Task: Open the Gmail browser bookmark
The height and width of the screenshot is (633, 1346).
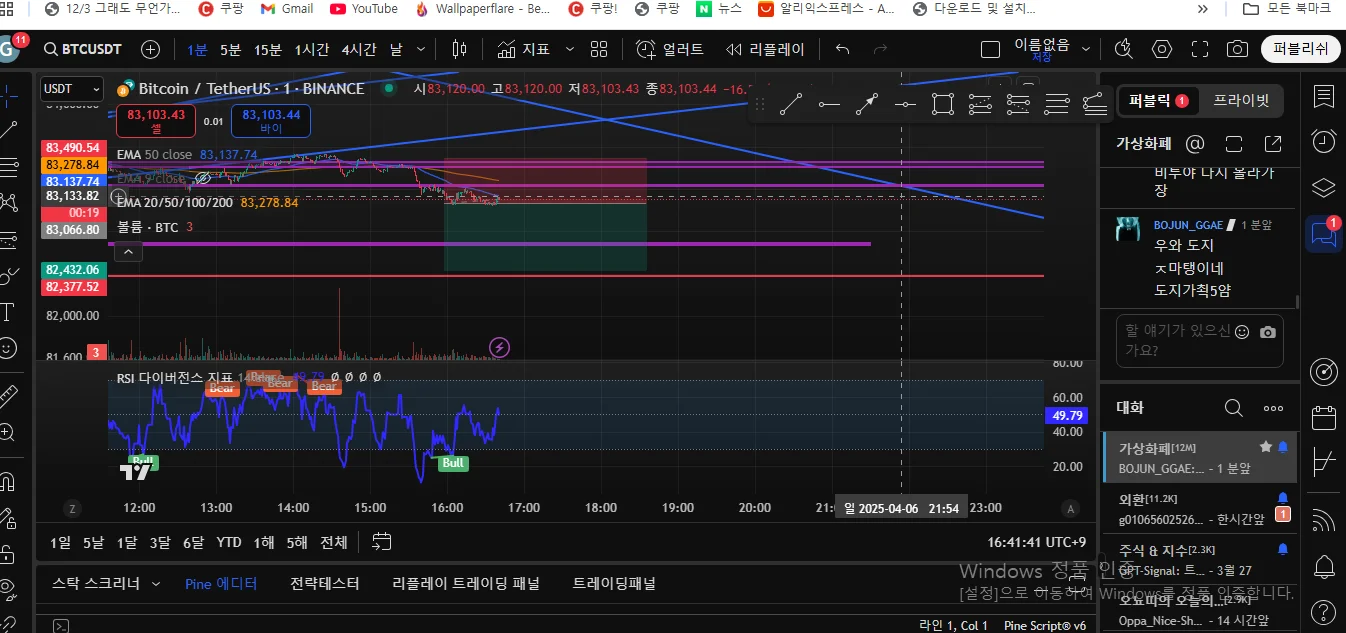Action: coord(286,9)
